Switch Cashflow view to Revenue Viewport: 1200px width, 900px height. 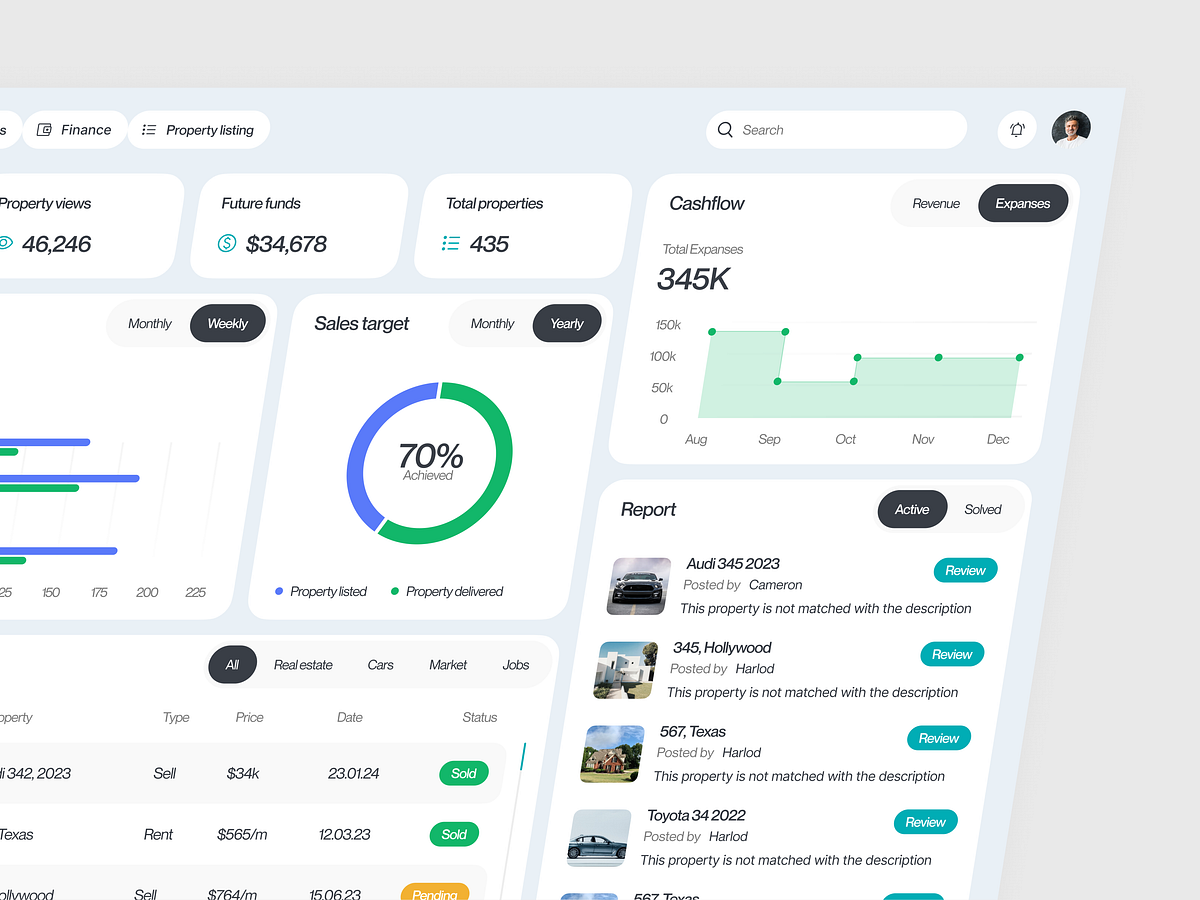[936, 202]
